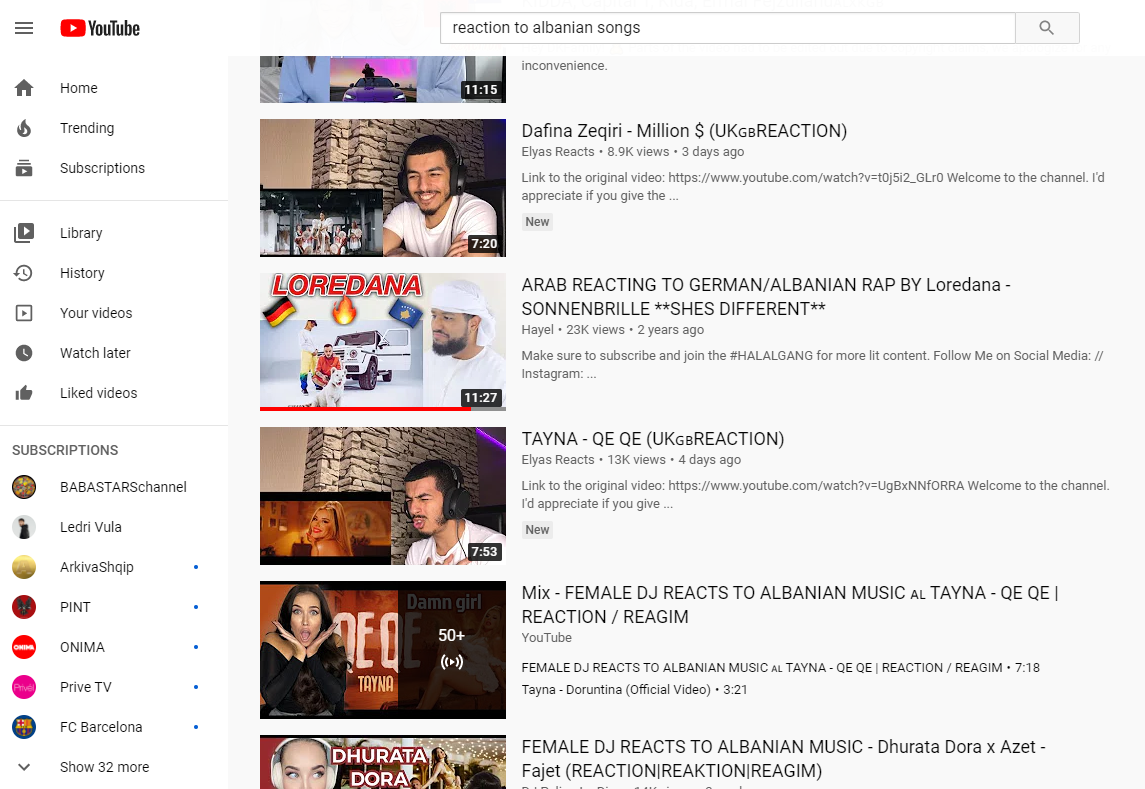The width and height of the screenshot is (1145, 789).
Task: Click the search magnifier button
Action: (x=1046, y=28)
